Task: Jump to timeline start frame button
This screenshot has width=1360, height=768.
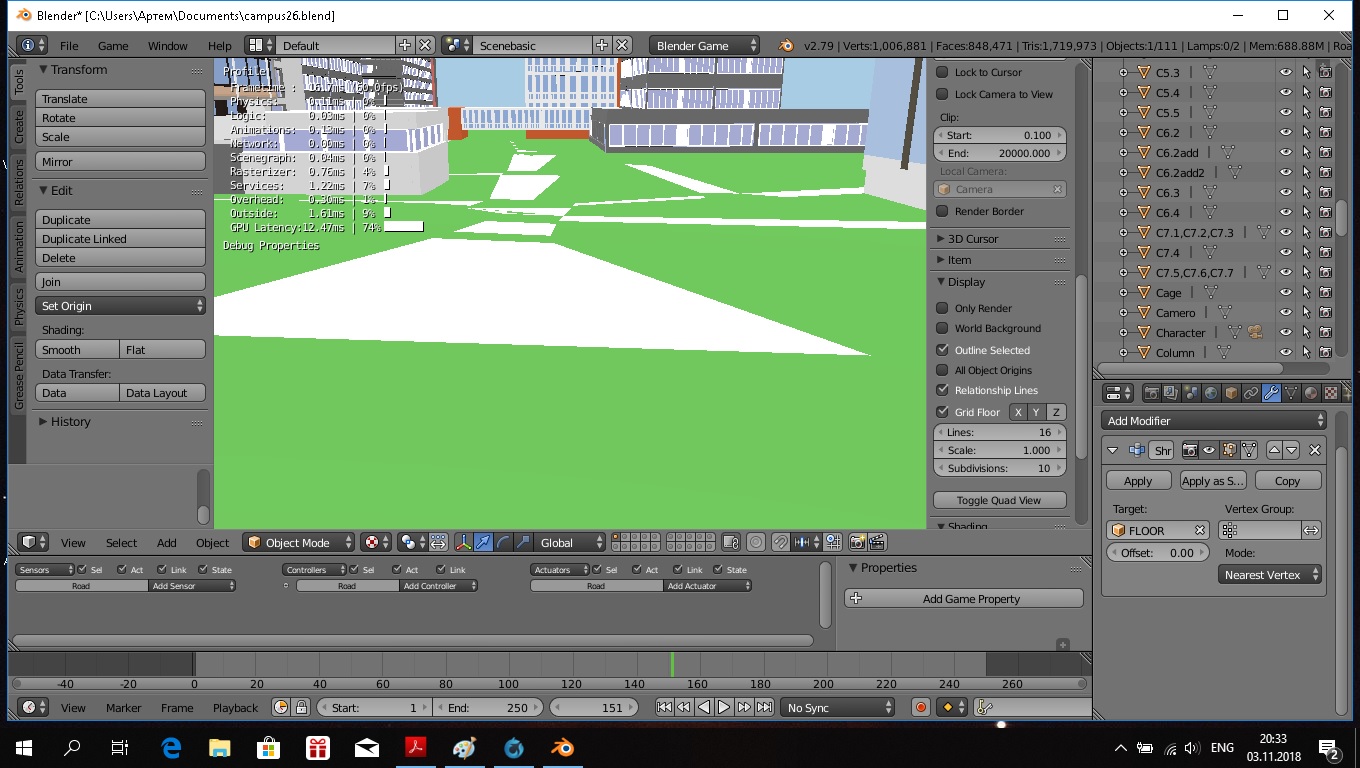Action: point(664,707)
